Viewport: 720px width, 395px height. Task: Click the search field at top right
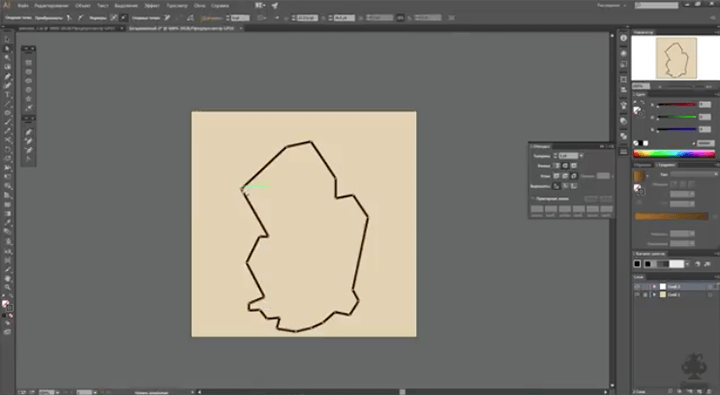(x=657, y=6)
